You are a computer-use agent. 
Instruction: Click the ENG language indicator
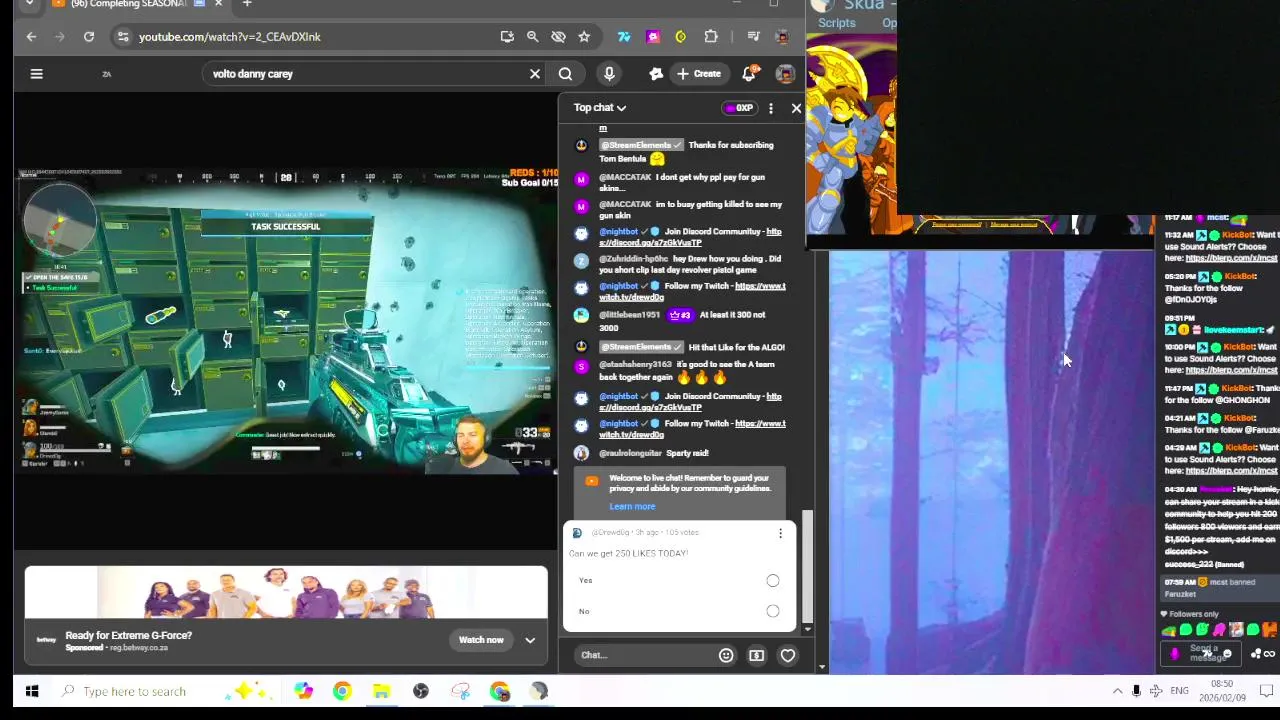[x=1180, y=691]
